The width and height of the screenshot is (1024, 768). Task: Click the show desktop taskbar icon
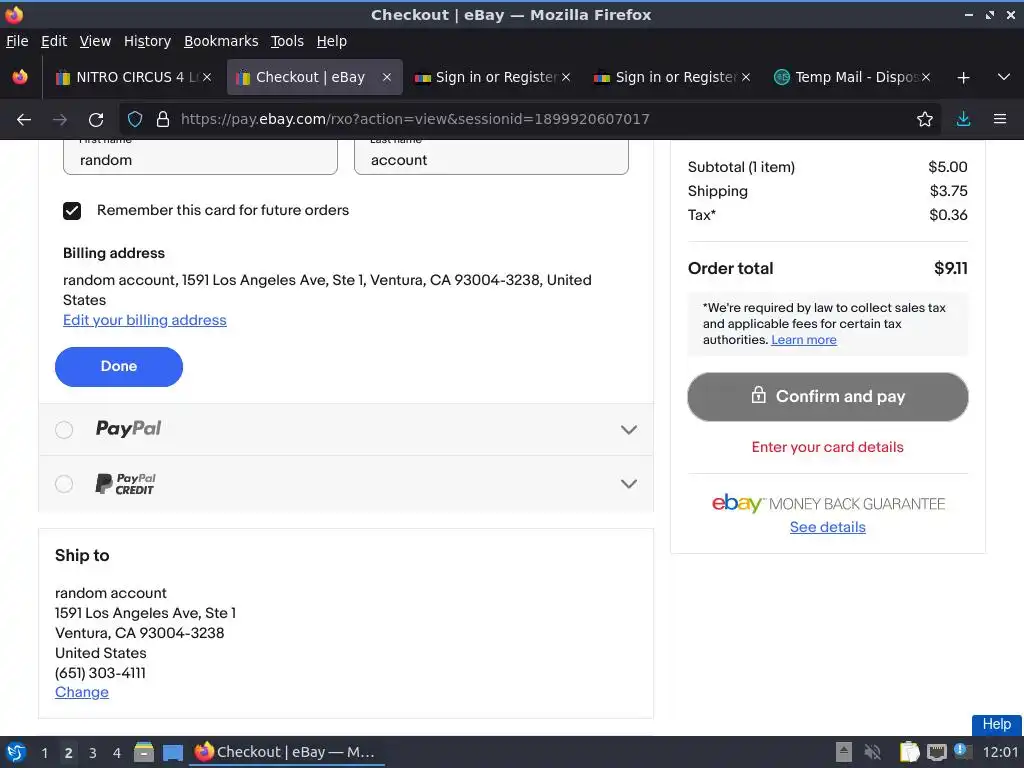(172, 752)
